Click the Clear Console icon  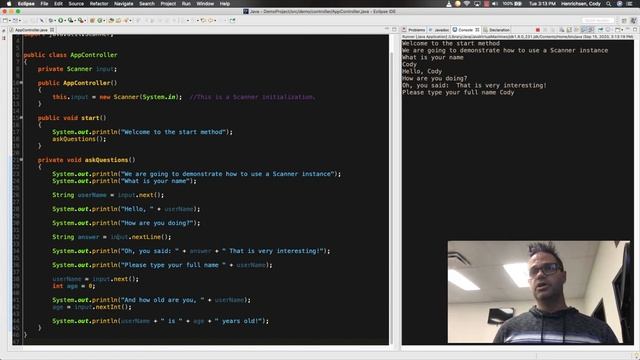tap(562, 29)
